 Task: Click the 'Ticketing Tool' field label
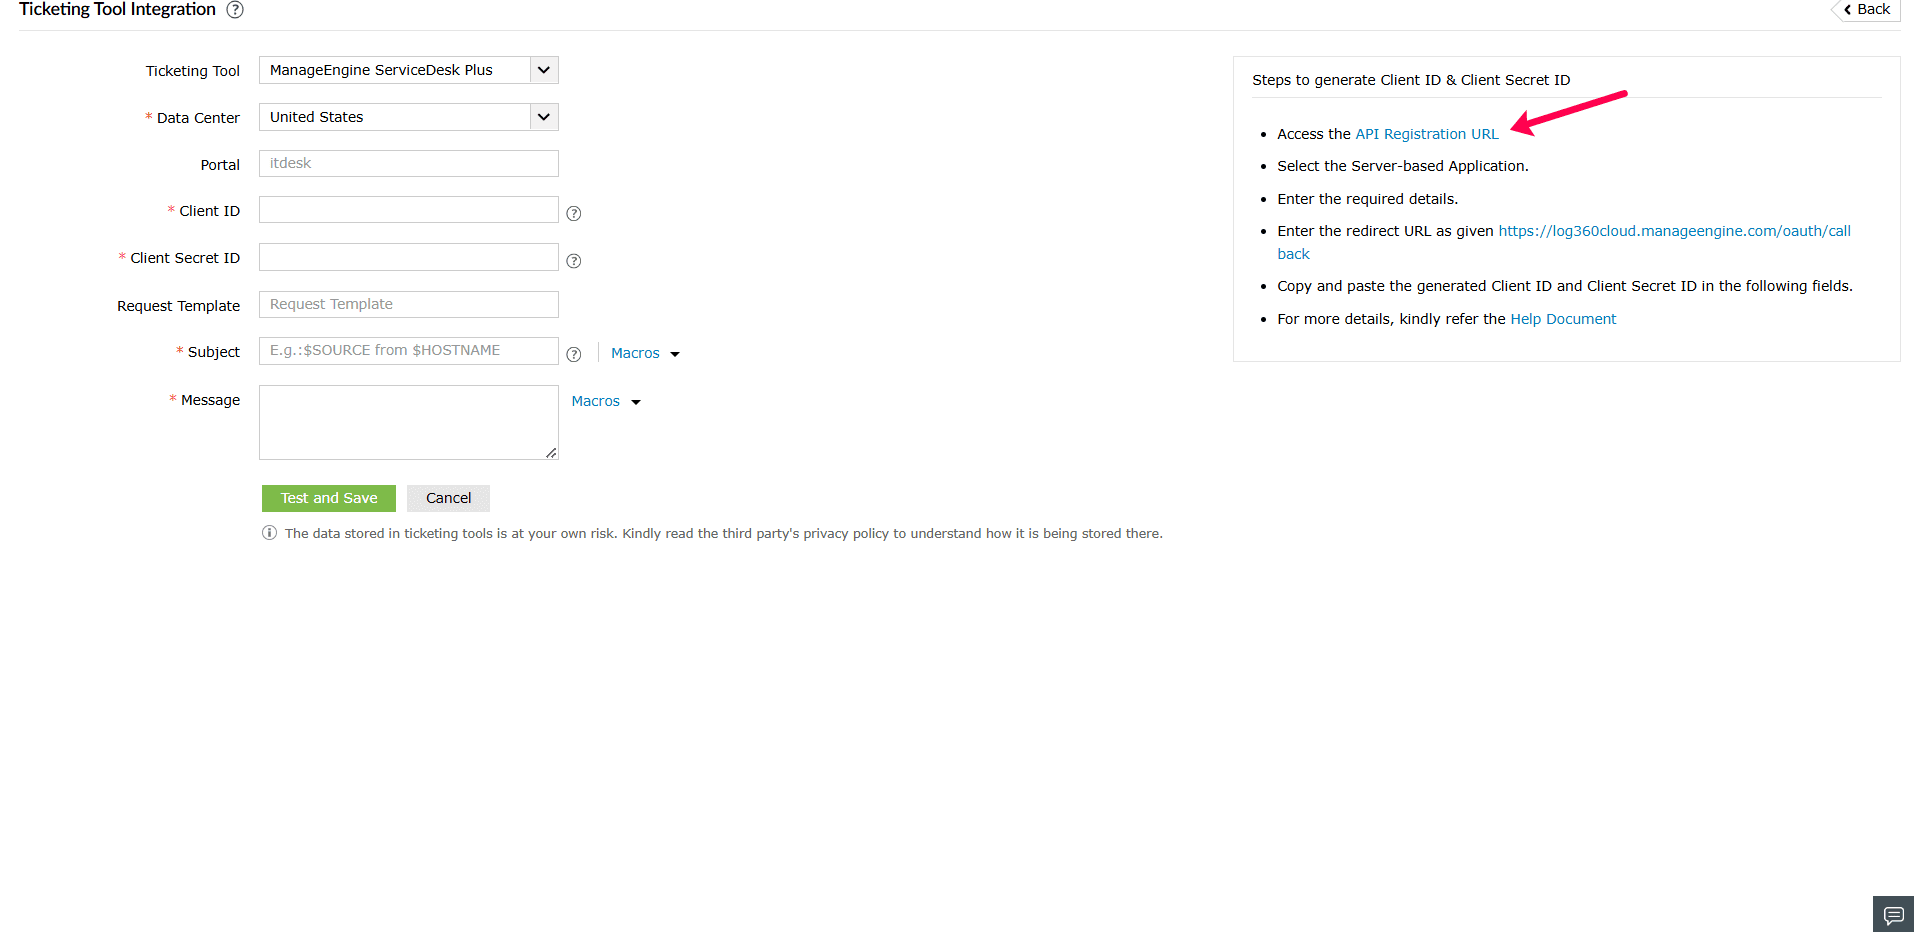coord(193,71)
